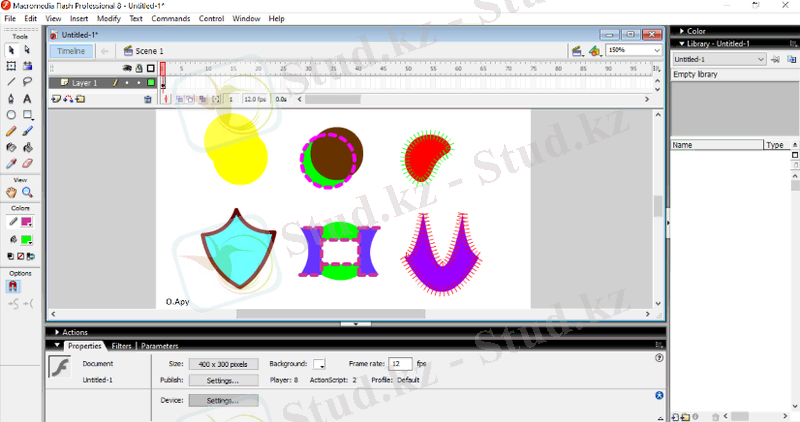Open the Commands menu
Screen dimensions: 800x422
coord(170,18)
